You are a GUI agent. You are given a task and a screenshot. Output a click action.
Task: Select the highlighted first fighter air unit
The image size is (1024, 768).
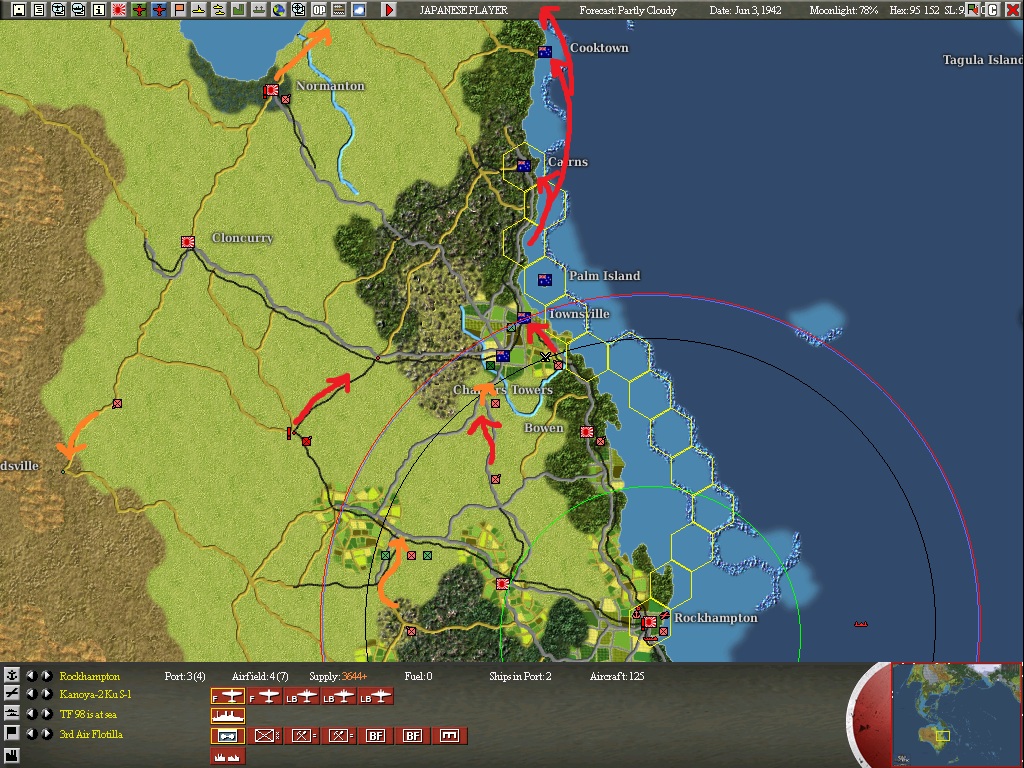point(228,696)
